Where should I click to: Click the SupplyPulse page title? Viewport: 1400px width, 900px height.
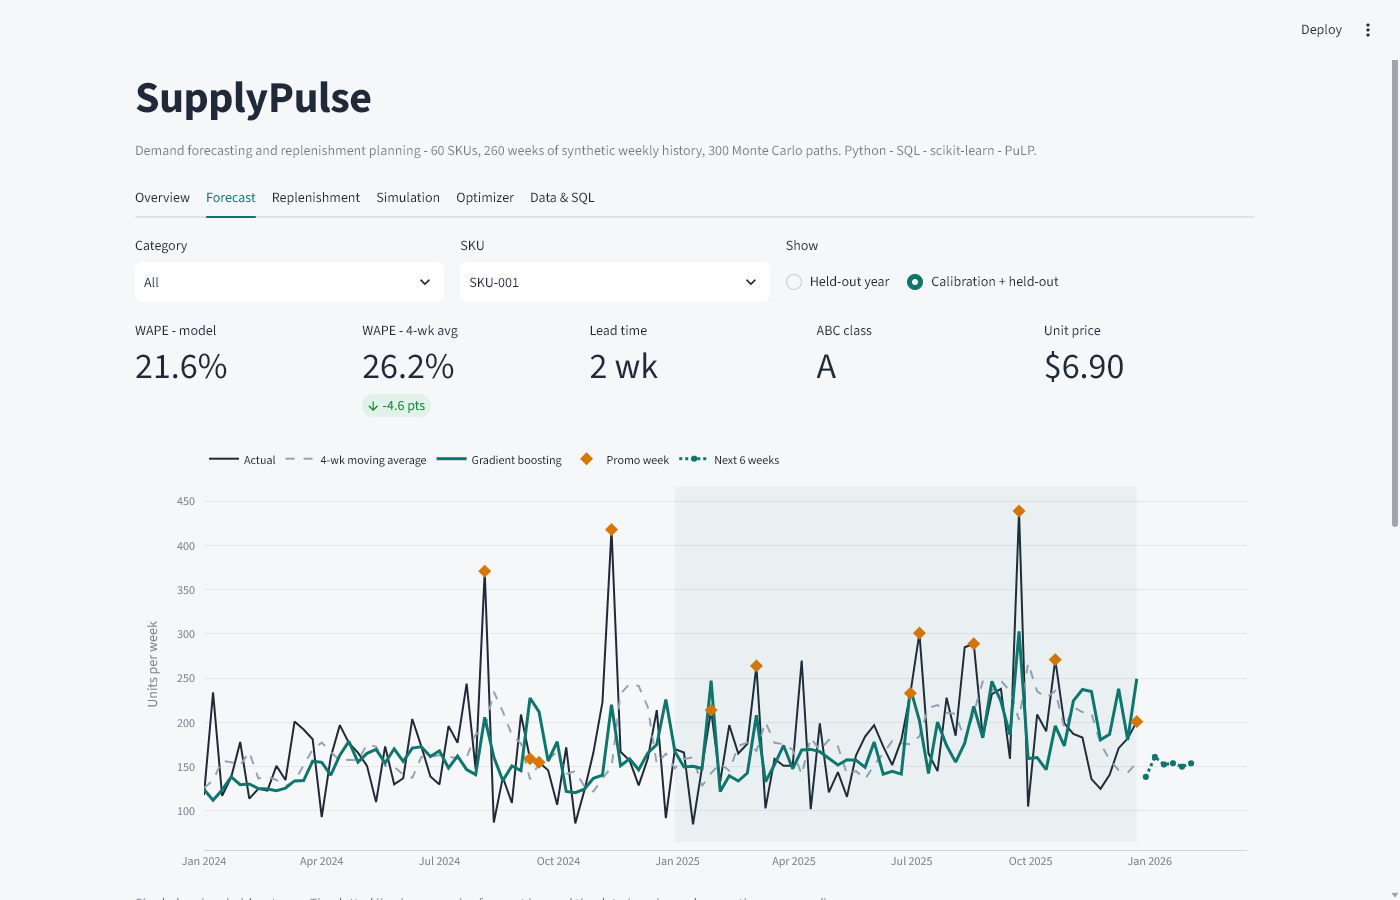(x=253, y=98)
